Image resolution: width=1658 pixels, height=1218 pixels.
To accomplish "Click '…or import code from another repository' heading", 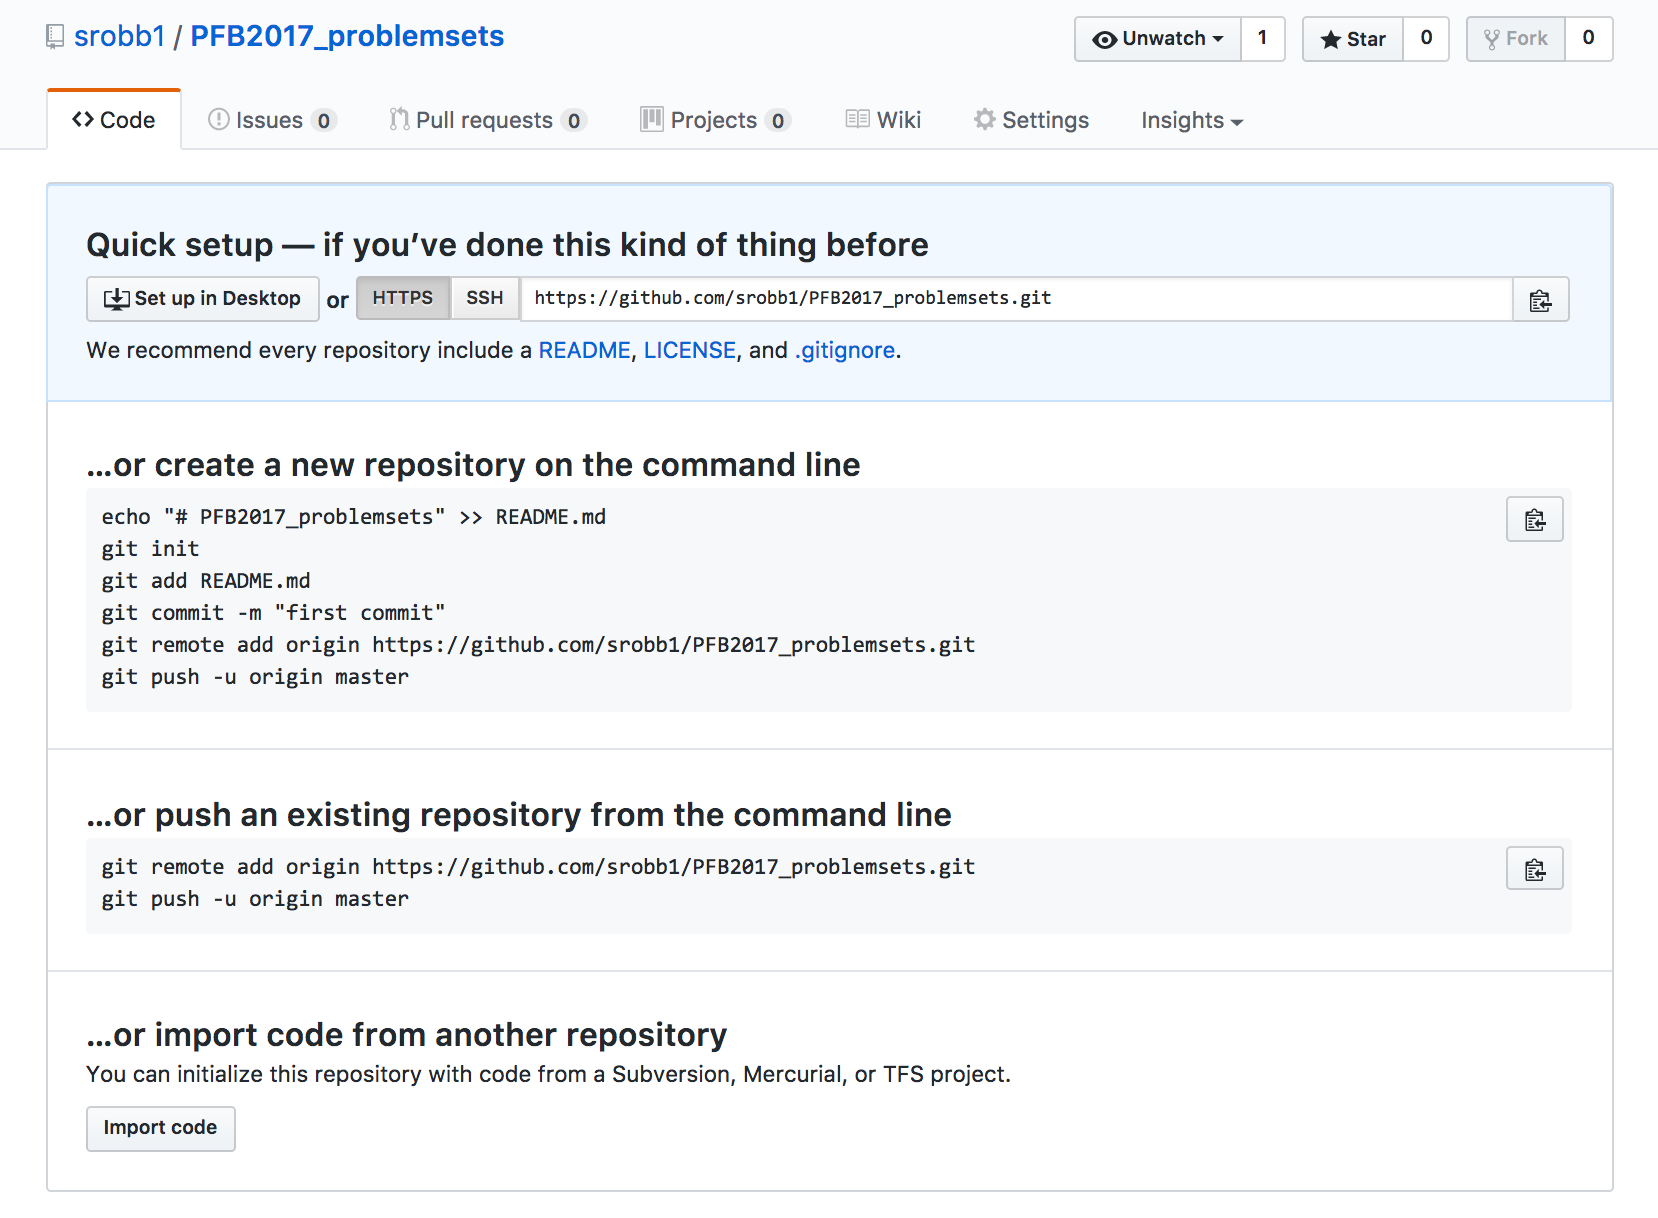I will point(407,1035).
